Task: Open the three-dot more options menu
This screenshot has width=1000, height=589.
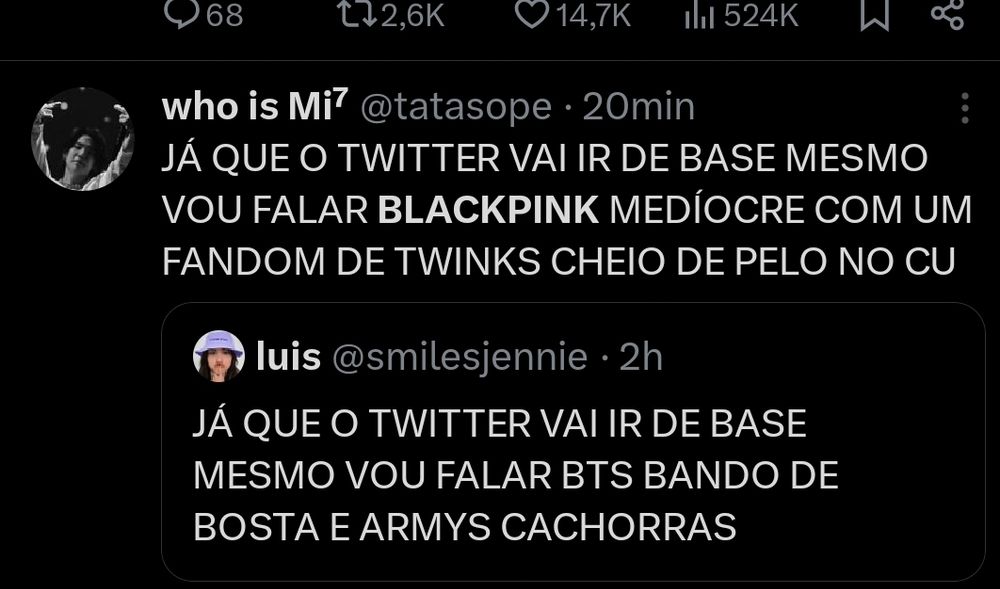Action: [x=965, y=108]
